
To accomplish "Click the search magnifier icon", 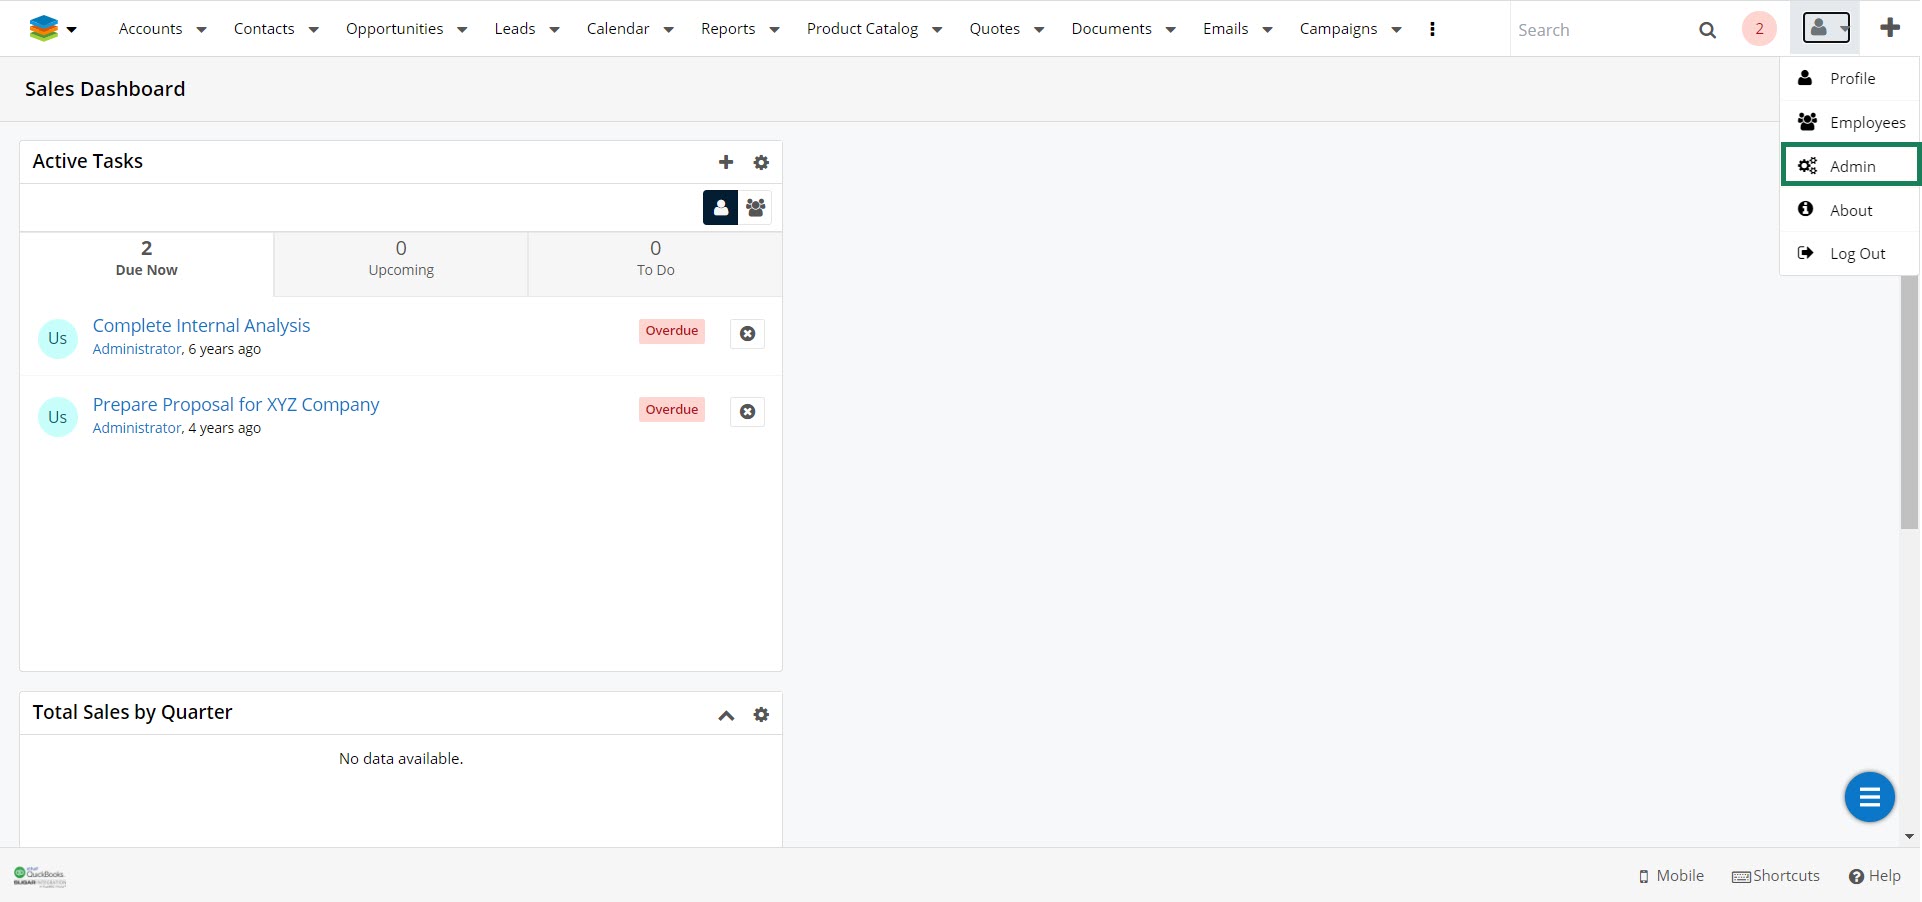I will [x=1707, y=30].
